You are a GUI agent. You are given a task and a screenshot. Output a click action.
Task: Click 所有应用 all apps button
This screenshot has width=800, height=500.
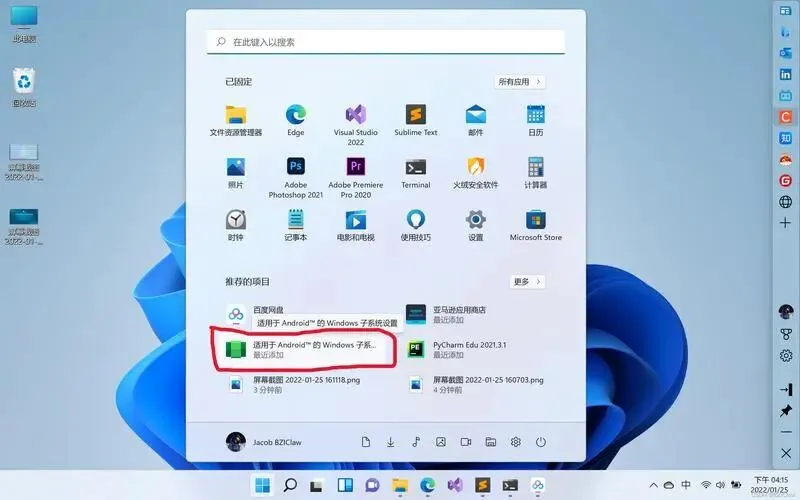(x=519, y=82)
